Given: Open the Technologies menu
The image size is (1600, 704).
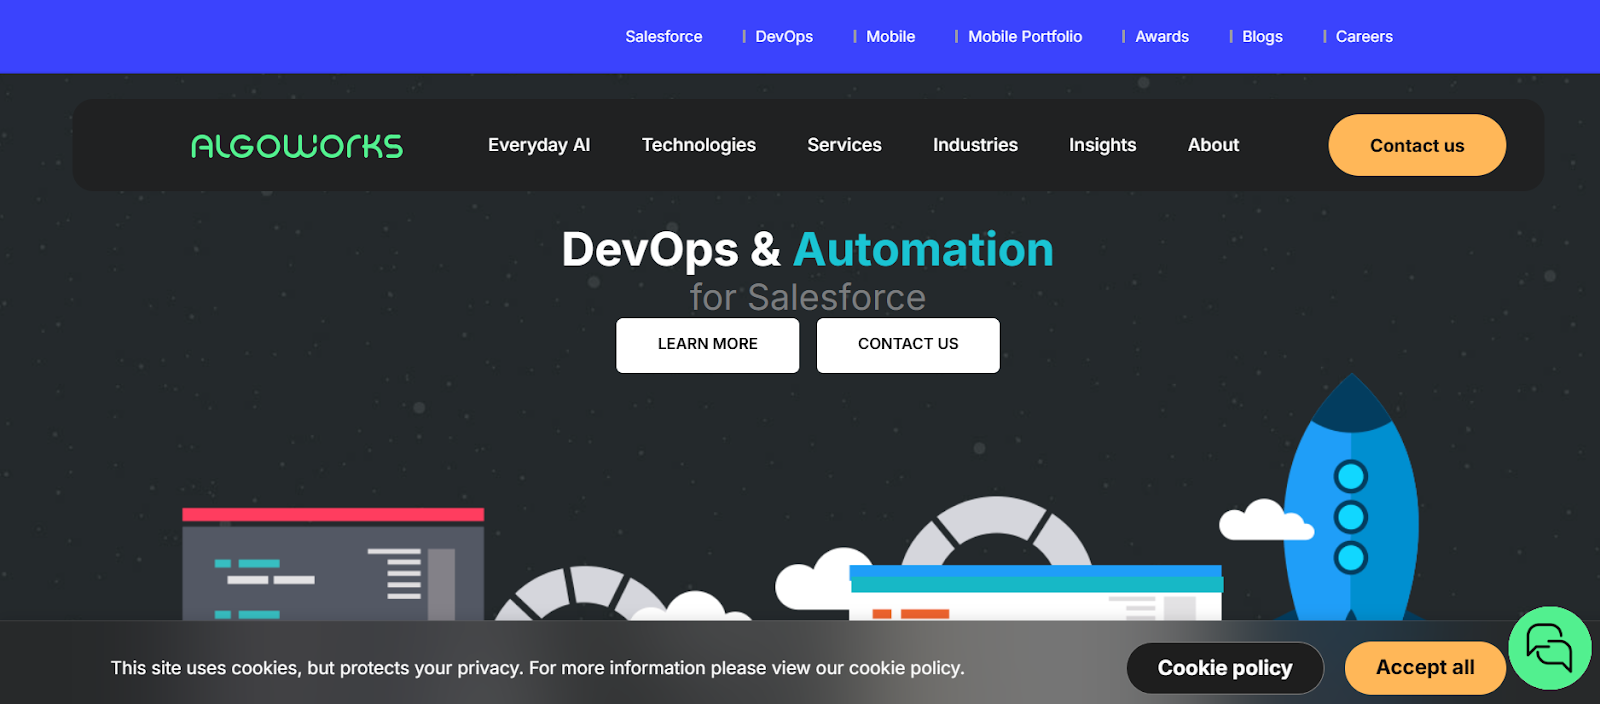Looking at the screenshot, I should (699, 145).
